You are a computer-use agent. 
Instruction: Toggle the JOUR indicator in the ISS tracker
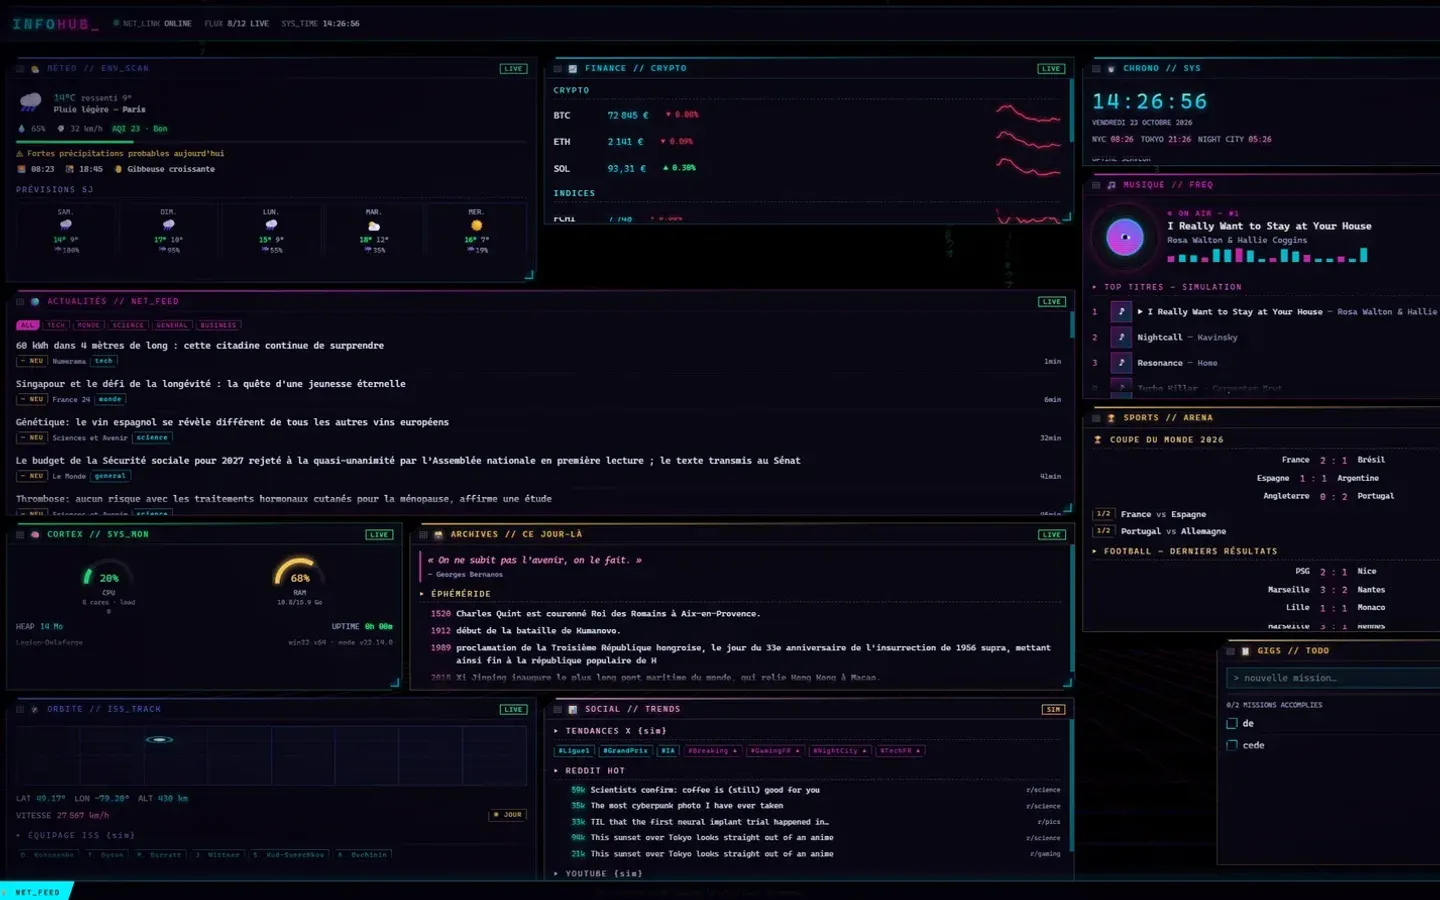[509, 815]
